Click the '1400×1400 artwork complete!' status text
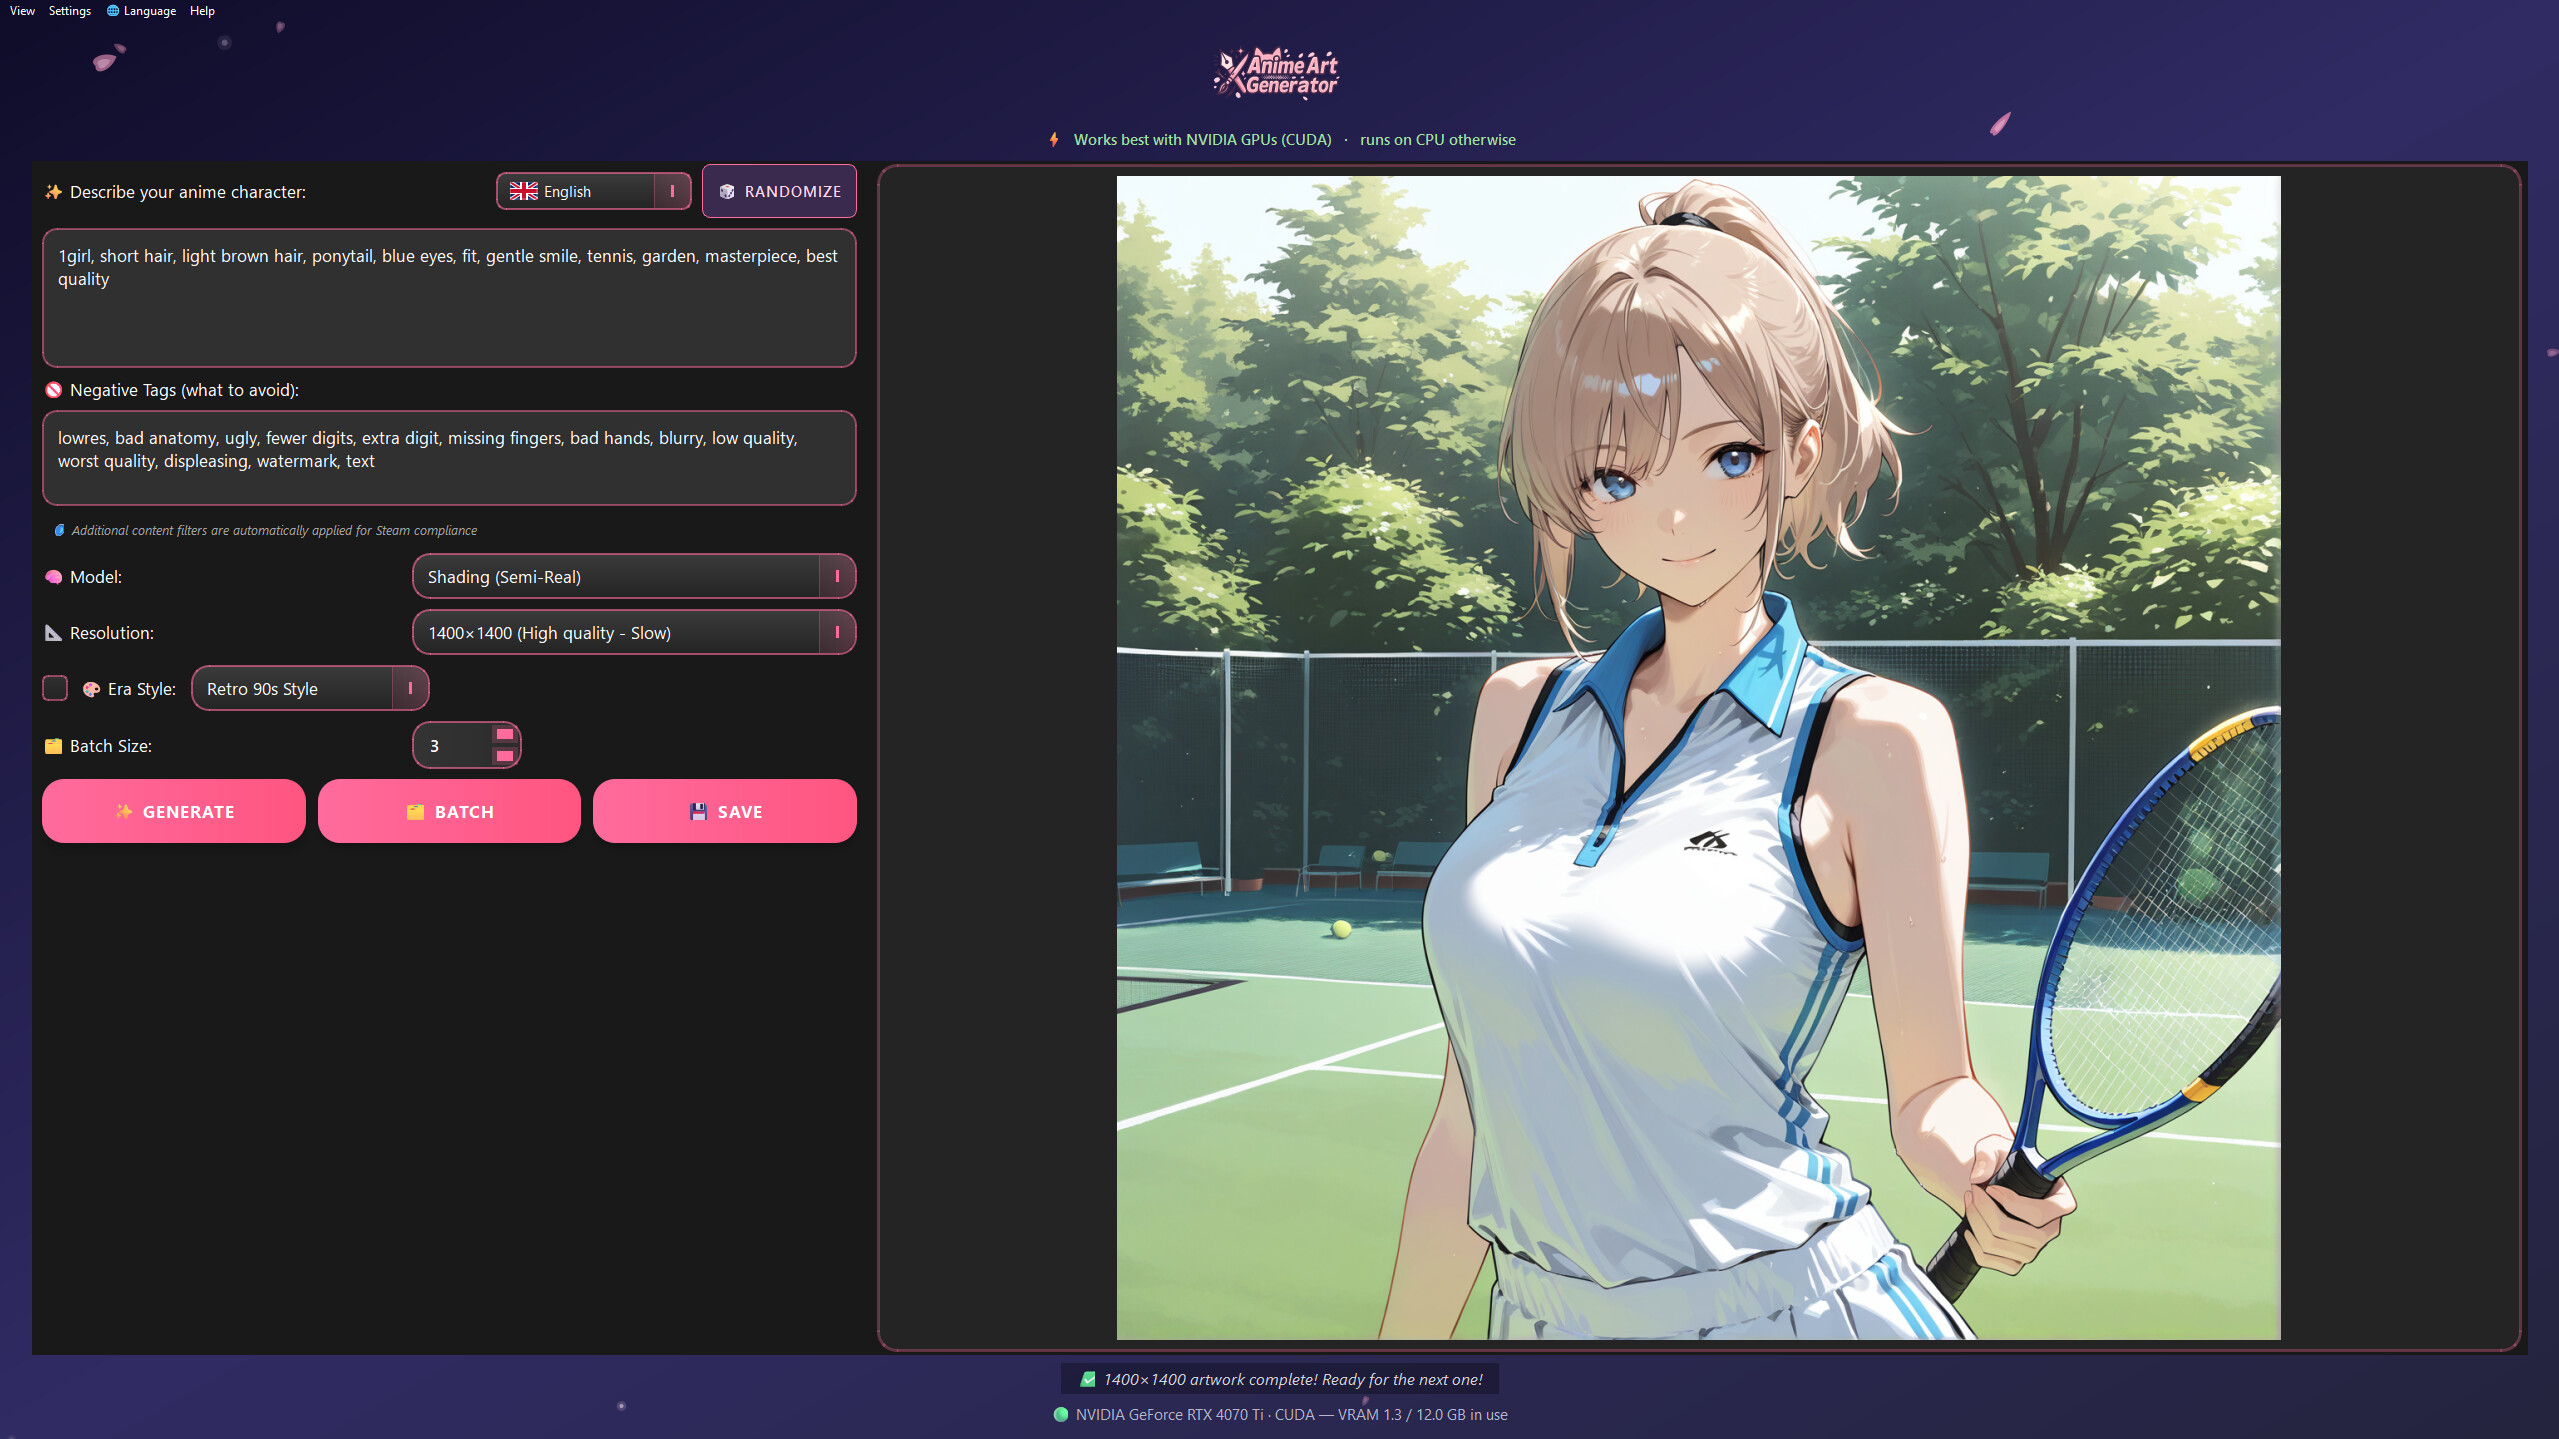 [1292, 1379]
